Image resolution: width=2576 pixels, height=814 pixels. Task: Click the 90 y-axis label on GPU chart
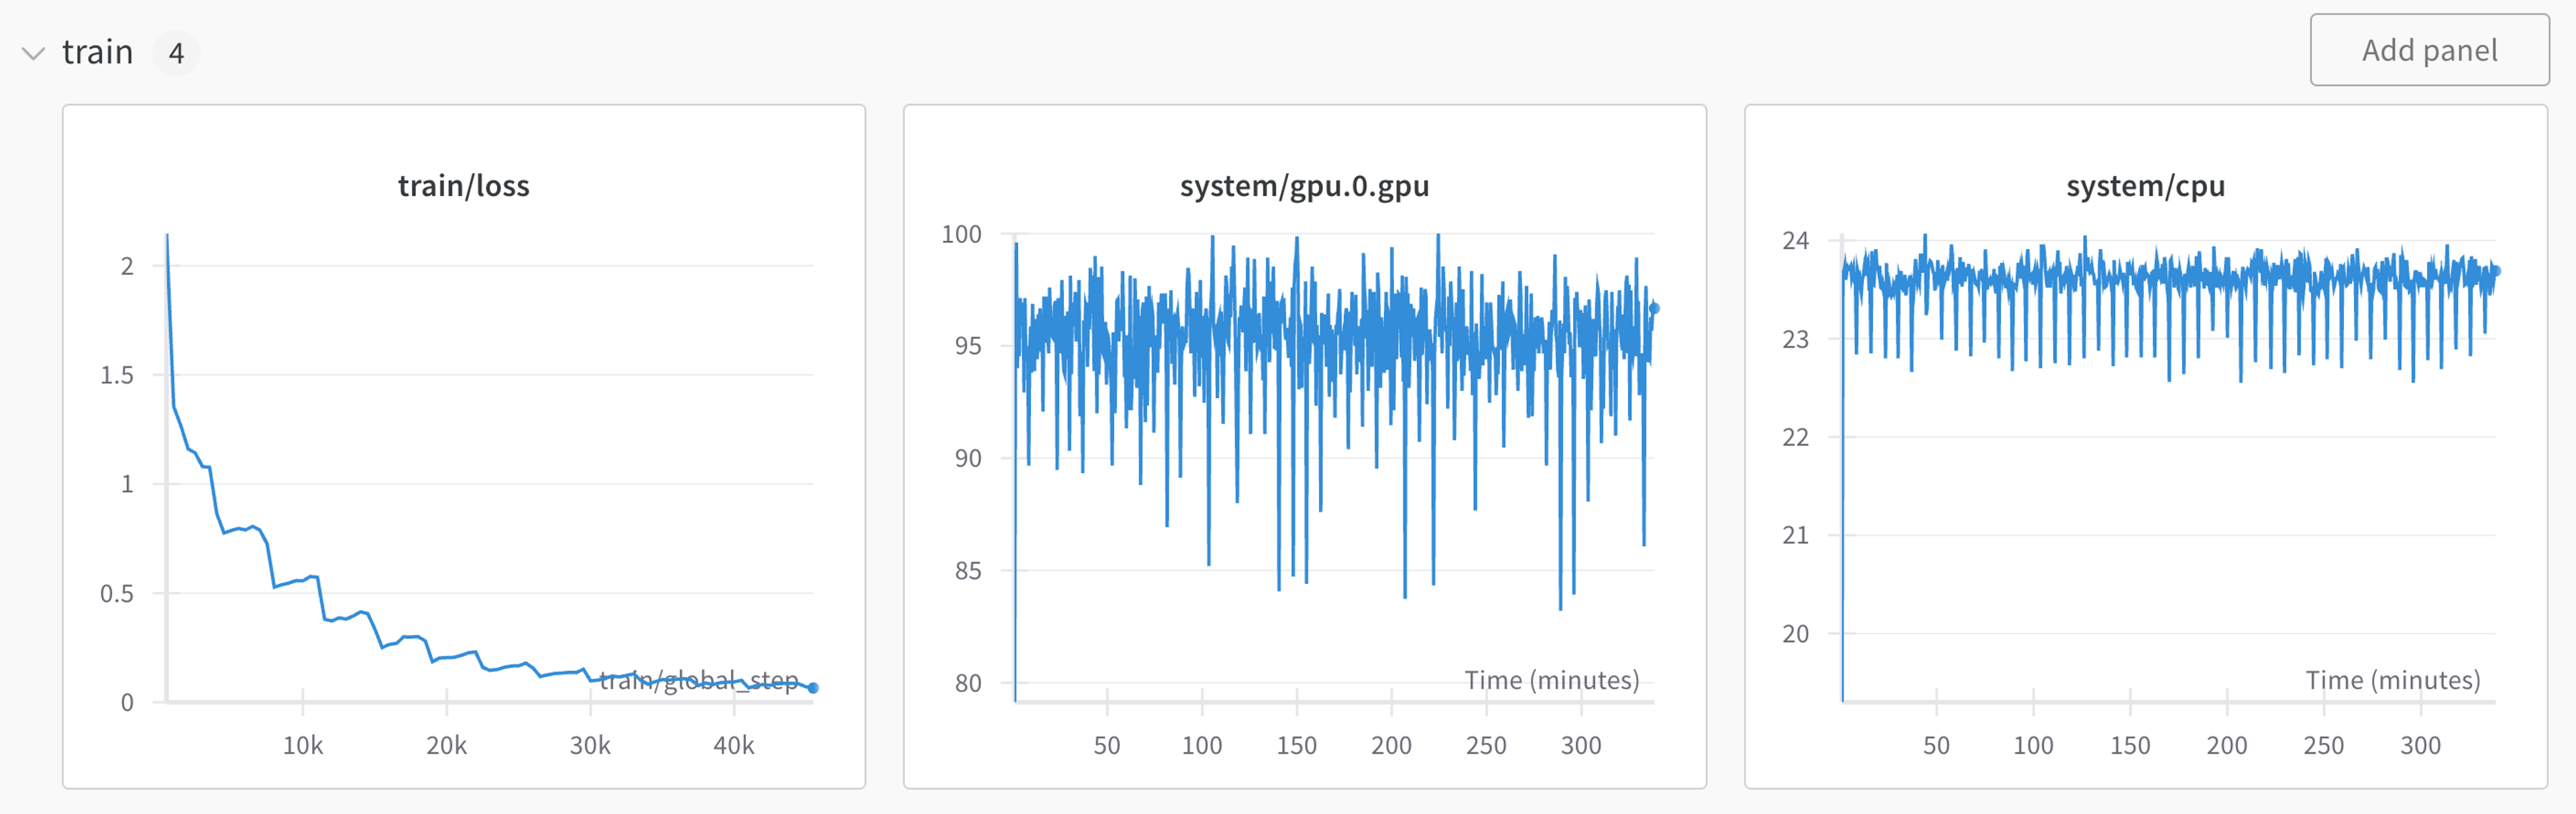968,458
